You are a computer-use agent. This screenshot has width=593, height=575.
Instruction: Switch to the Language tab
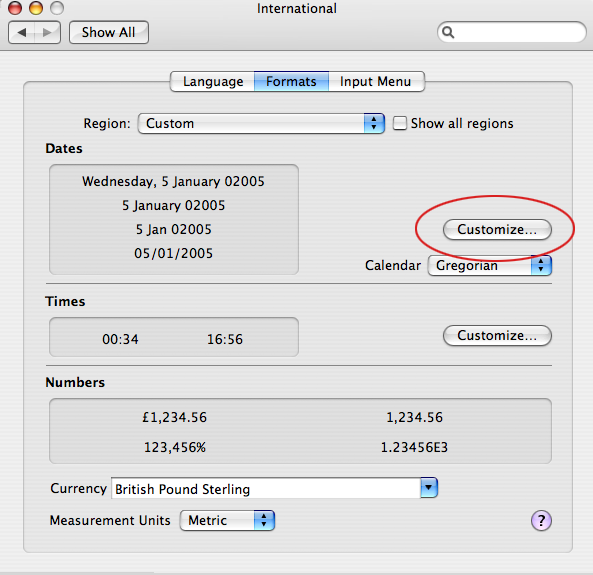(x=213, y=81)
